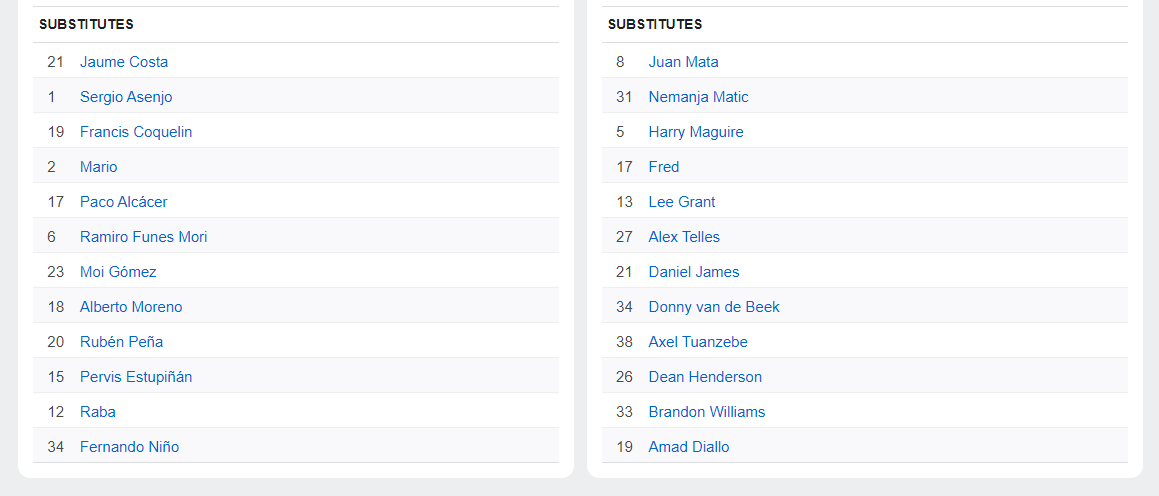Select Donny van de Beek

[x=714, y=307]
